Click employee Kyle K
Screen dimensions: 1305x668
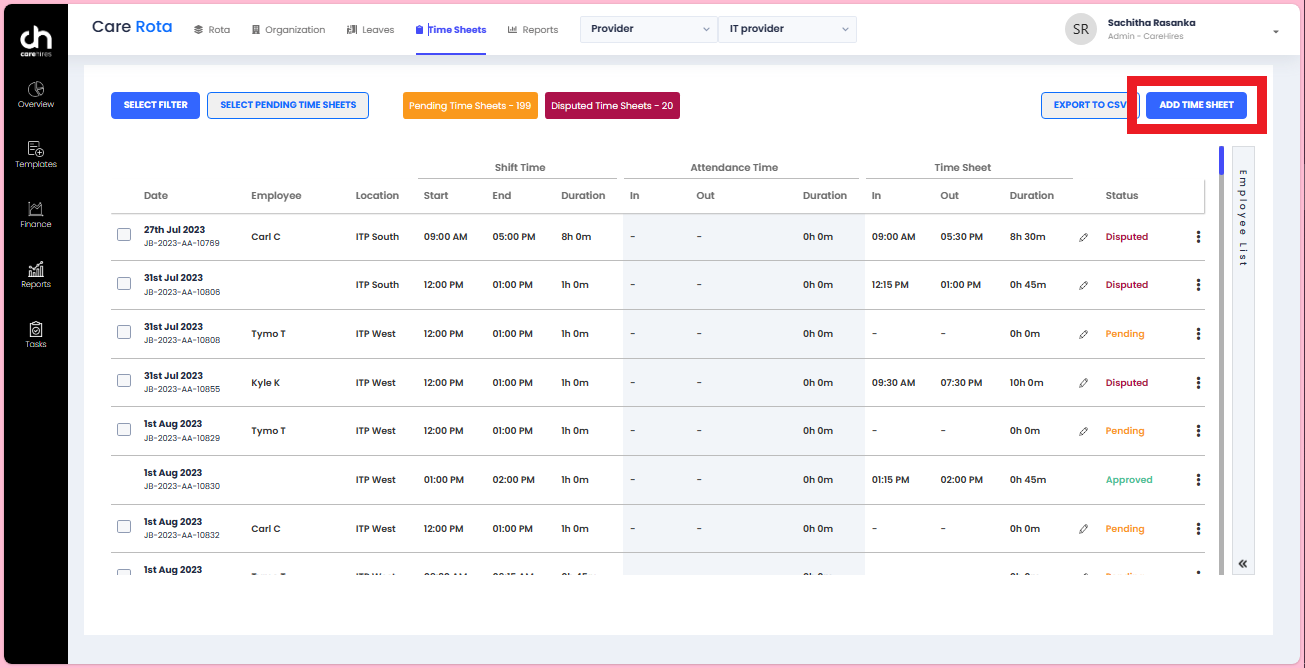click(265, 383)
